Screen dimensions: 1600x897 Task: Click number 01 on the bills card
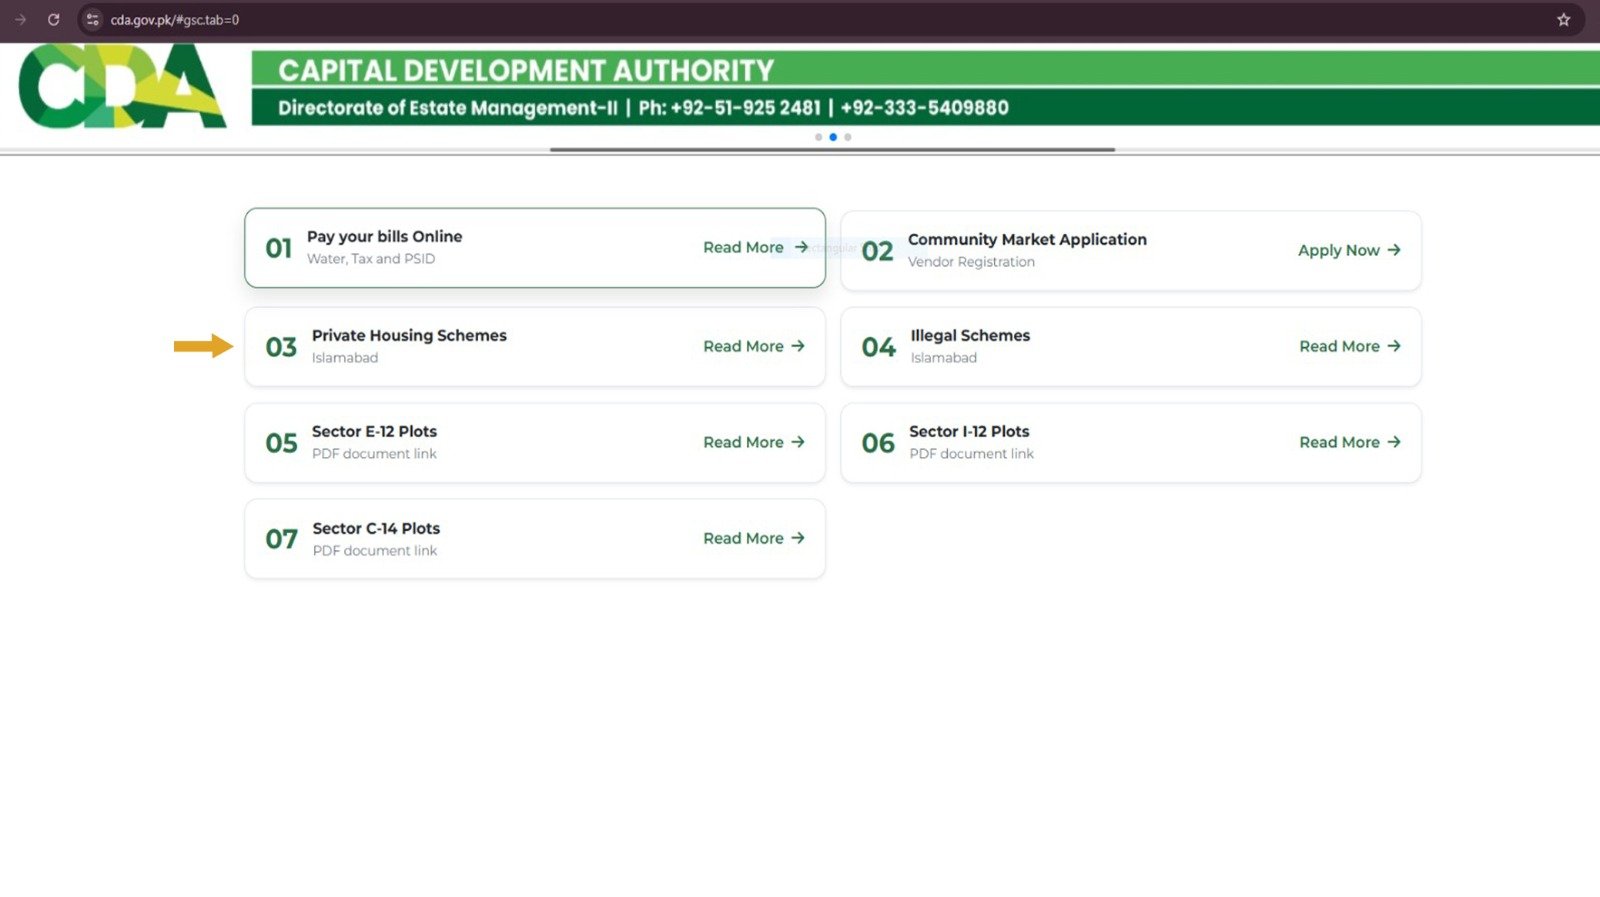click(278, 248)
